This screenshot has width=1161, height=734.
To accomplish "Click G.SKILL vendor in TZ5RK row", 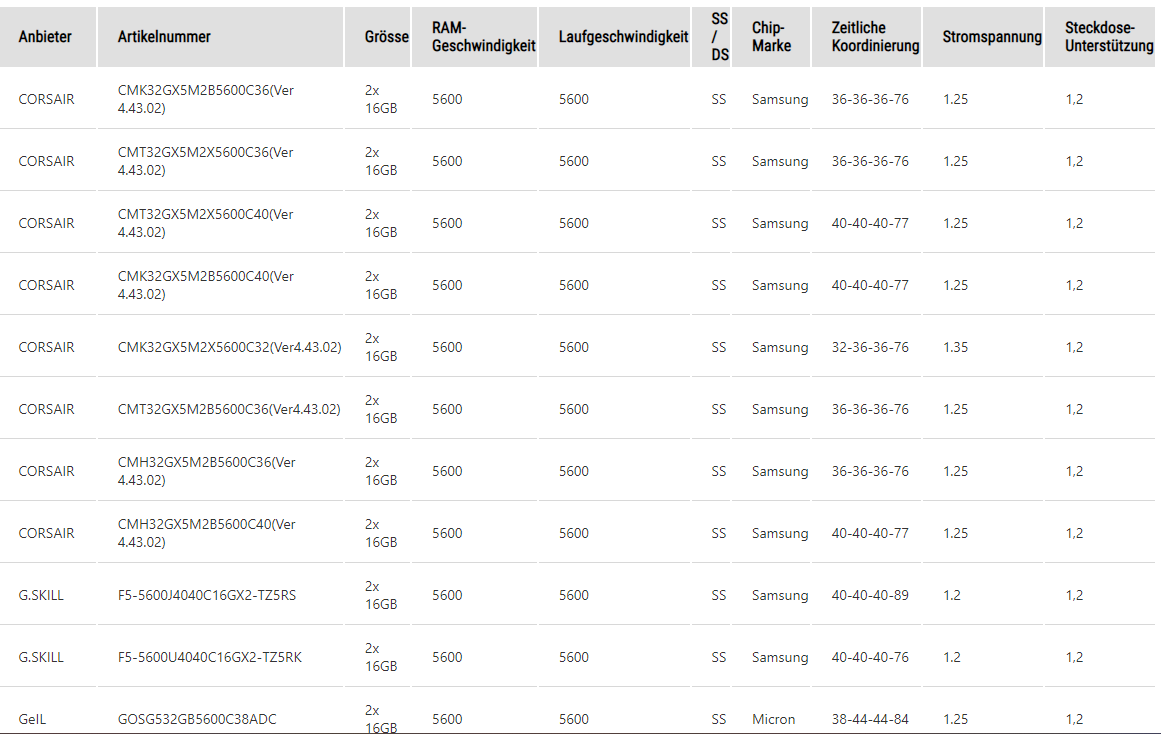I will tap(41, 658).
